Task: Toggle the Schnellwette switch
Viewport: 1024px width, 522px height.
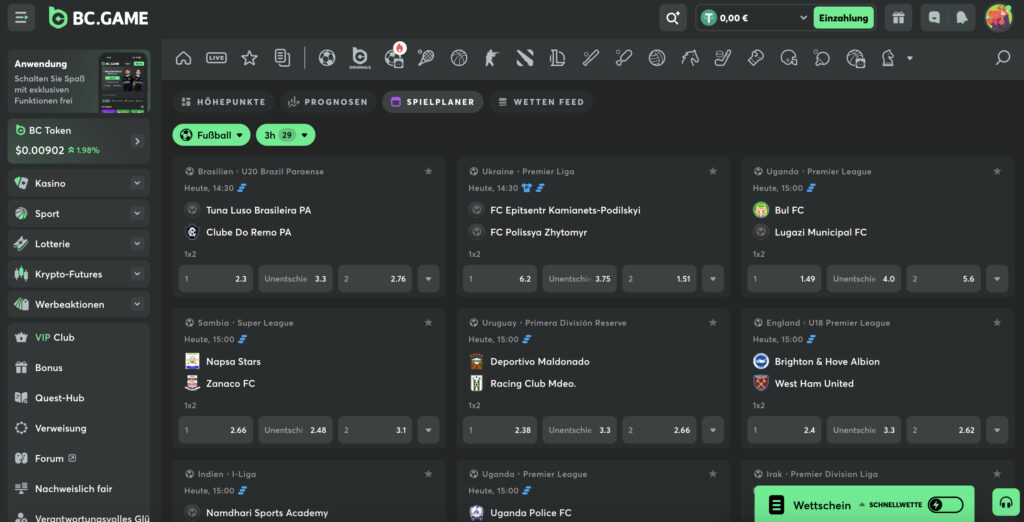Action: 945,505
